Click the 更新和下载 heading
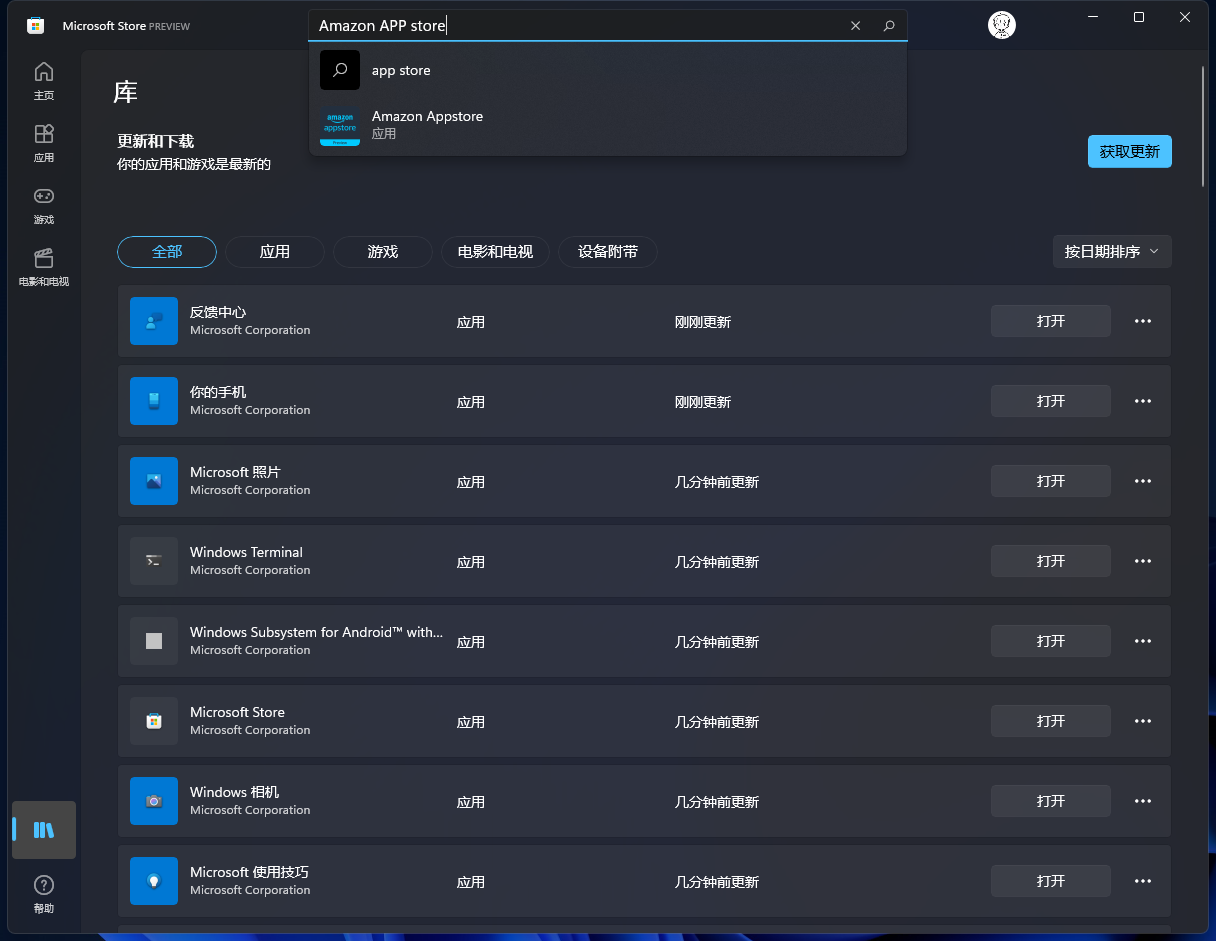Viewport: 1216px width, 941px height. 155,141
